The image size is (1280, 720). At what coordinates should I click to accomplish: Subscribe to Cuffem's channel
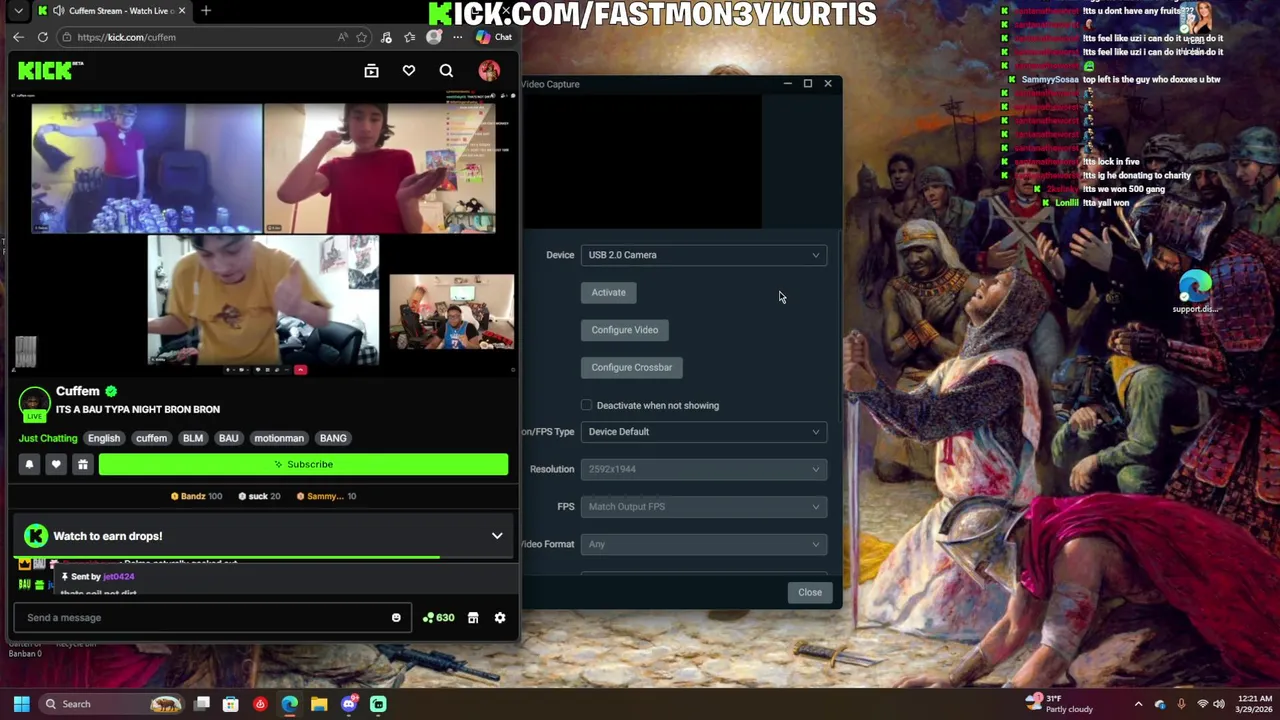[303, 464]
